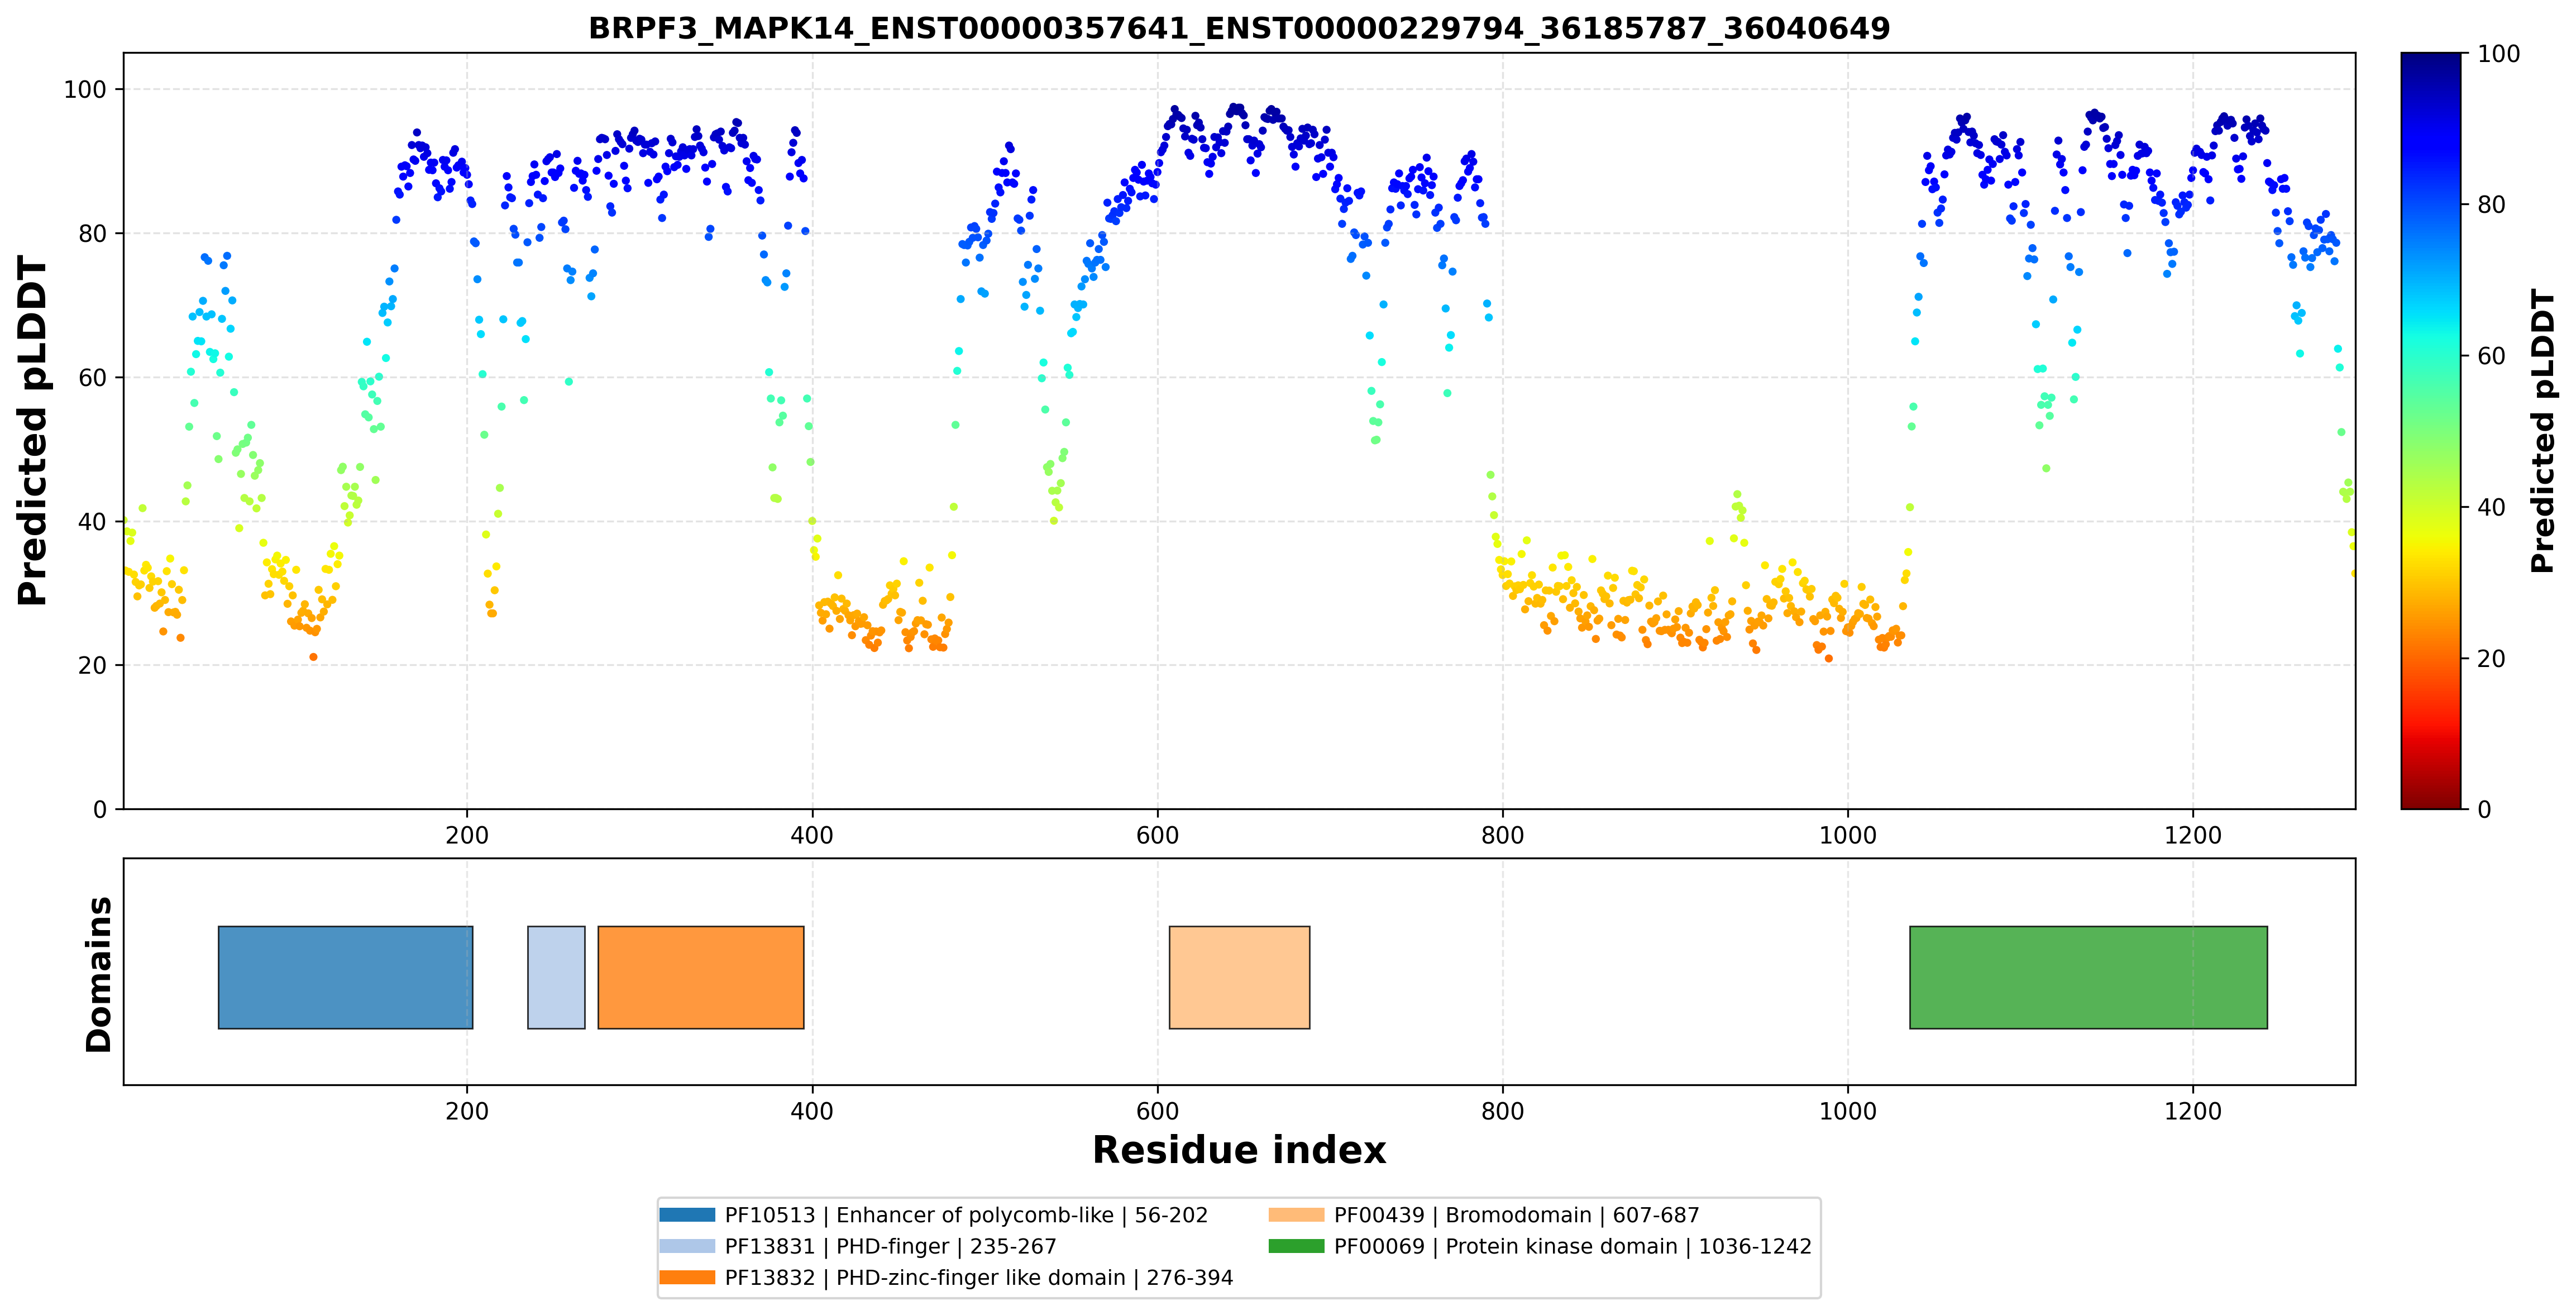Click the green Protein kinase domain bar
The width and height of the screenshot is (2576, 1315).
pos(2088,977)
